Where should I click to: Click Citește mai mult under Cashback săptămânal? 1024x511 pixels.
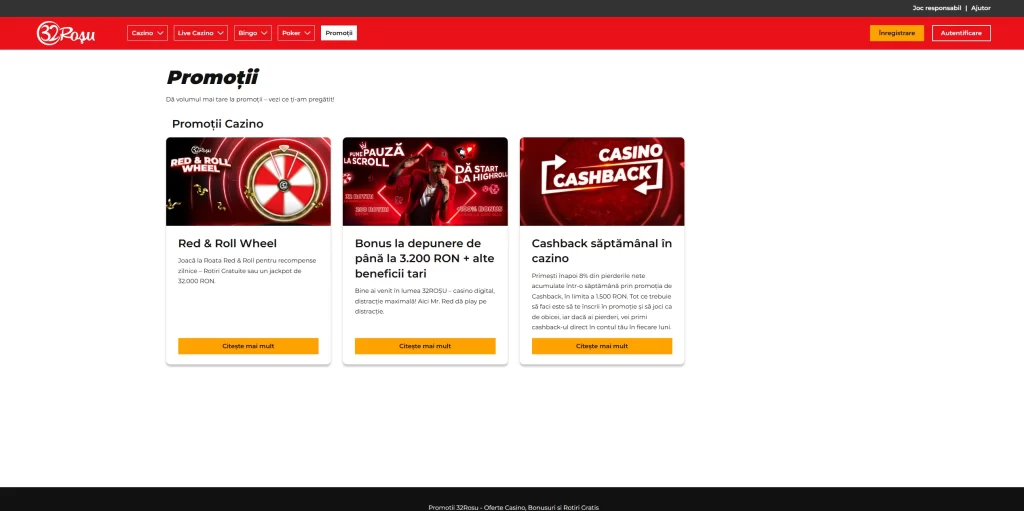pyautogui.click(x=602, y=346)
